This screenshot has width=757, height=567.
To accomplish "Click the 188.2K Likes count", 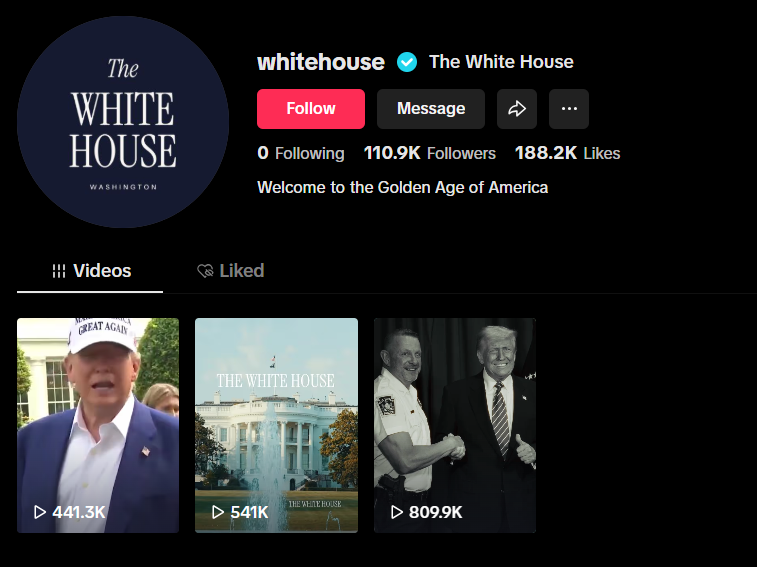I will pos(567,153).
